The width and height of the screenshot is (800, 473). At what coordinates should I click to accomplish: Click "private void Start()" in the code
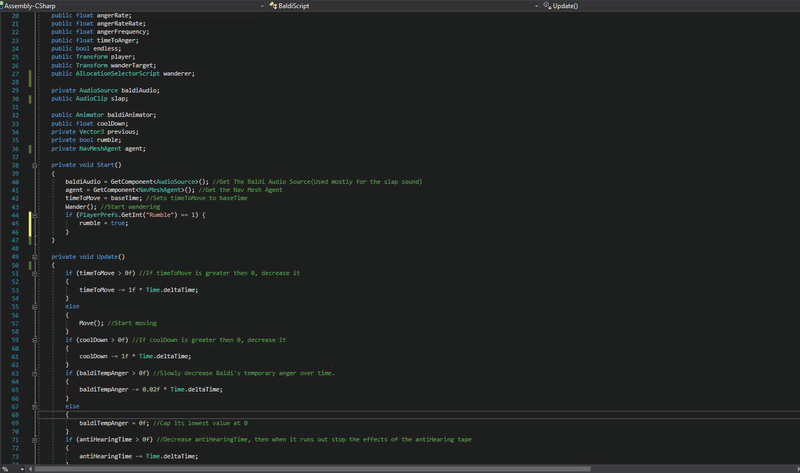pos(86,165)
